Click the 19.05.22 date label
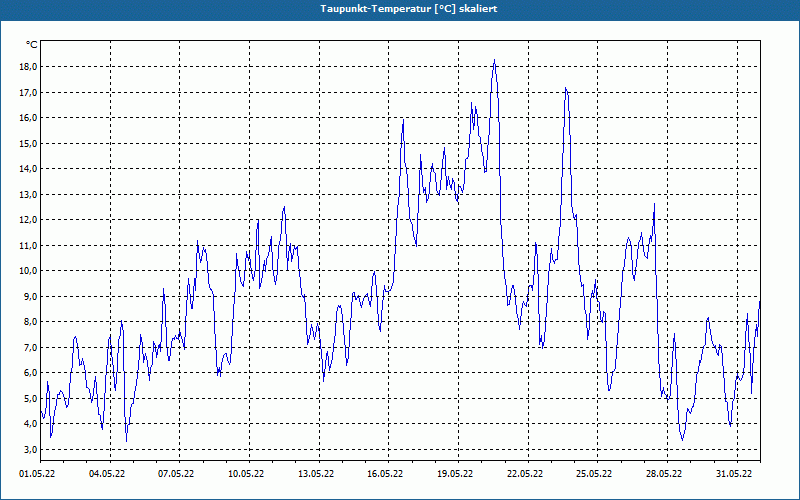Viewport: 800px width, 500px height. pyautogui.click(x=455, y=474)
